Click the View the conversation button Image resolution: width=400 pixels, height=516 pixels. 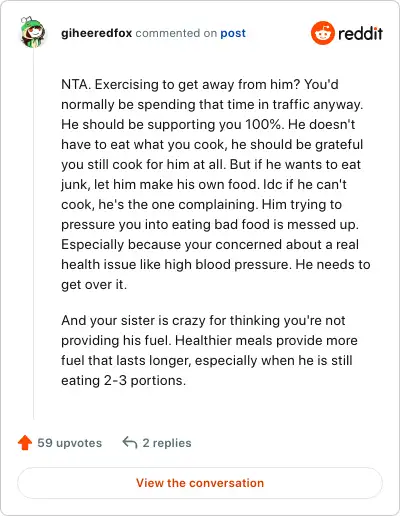(x=200, y=483)
